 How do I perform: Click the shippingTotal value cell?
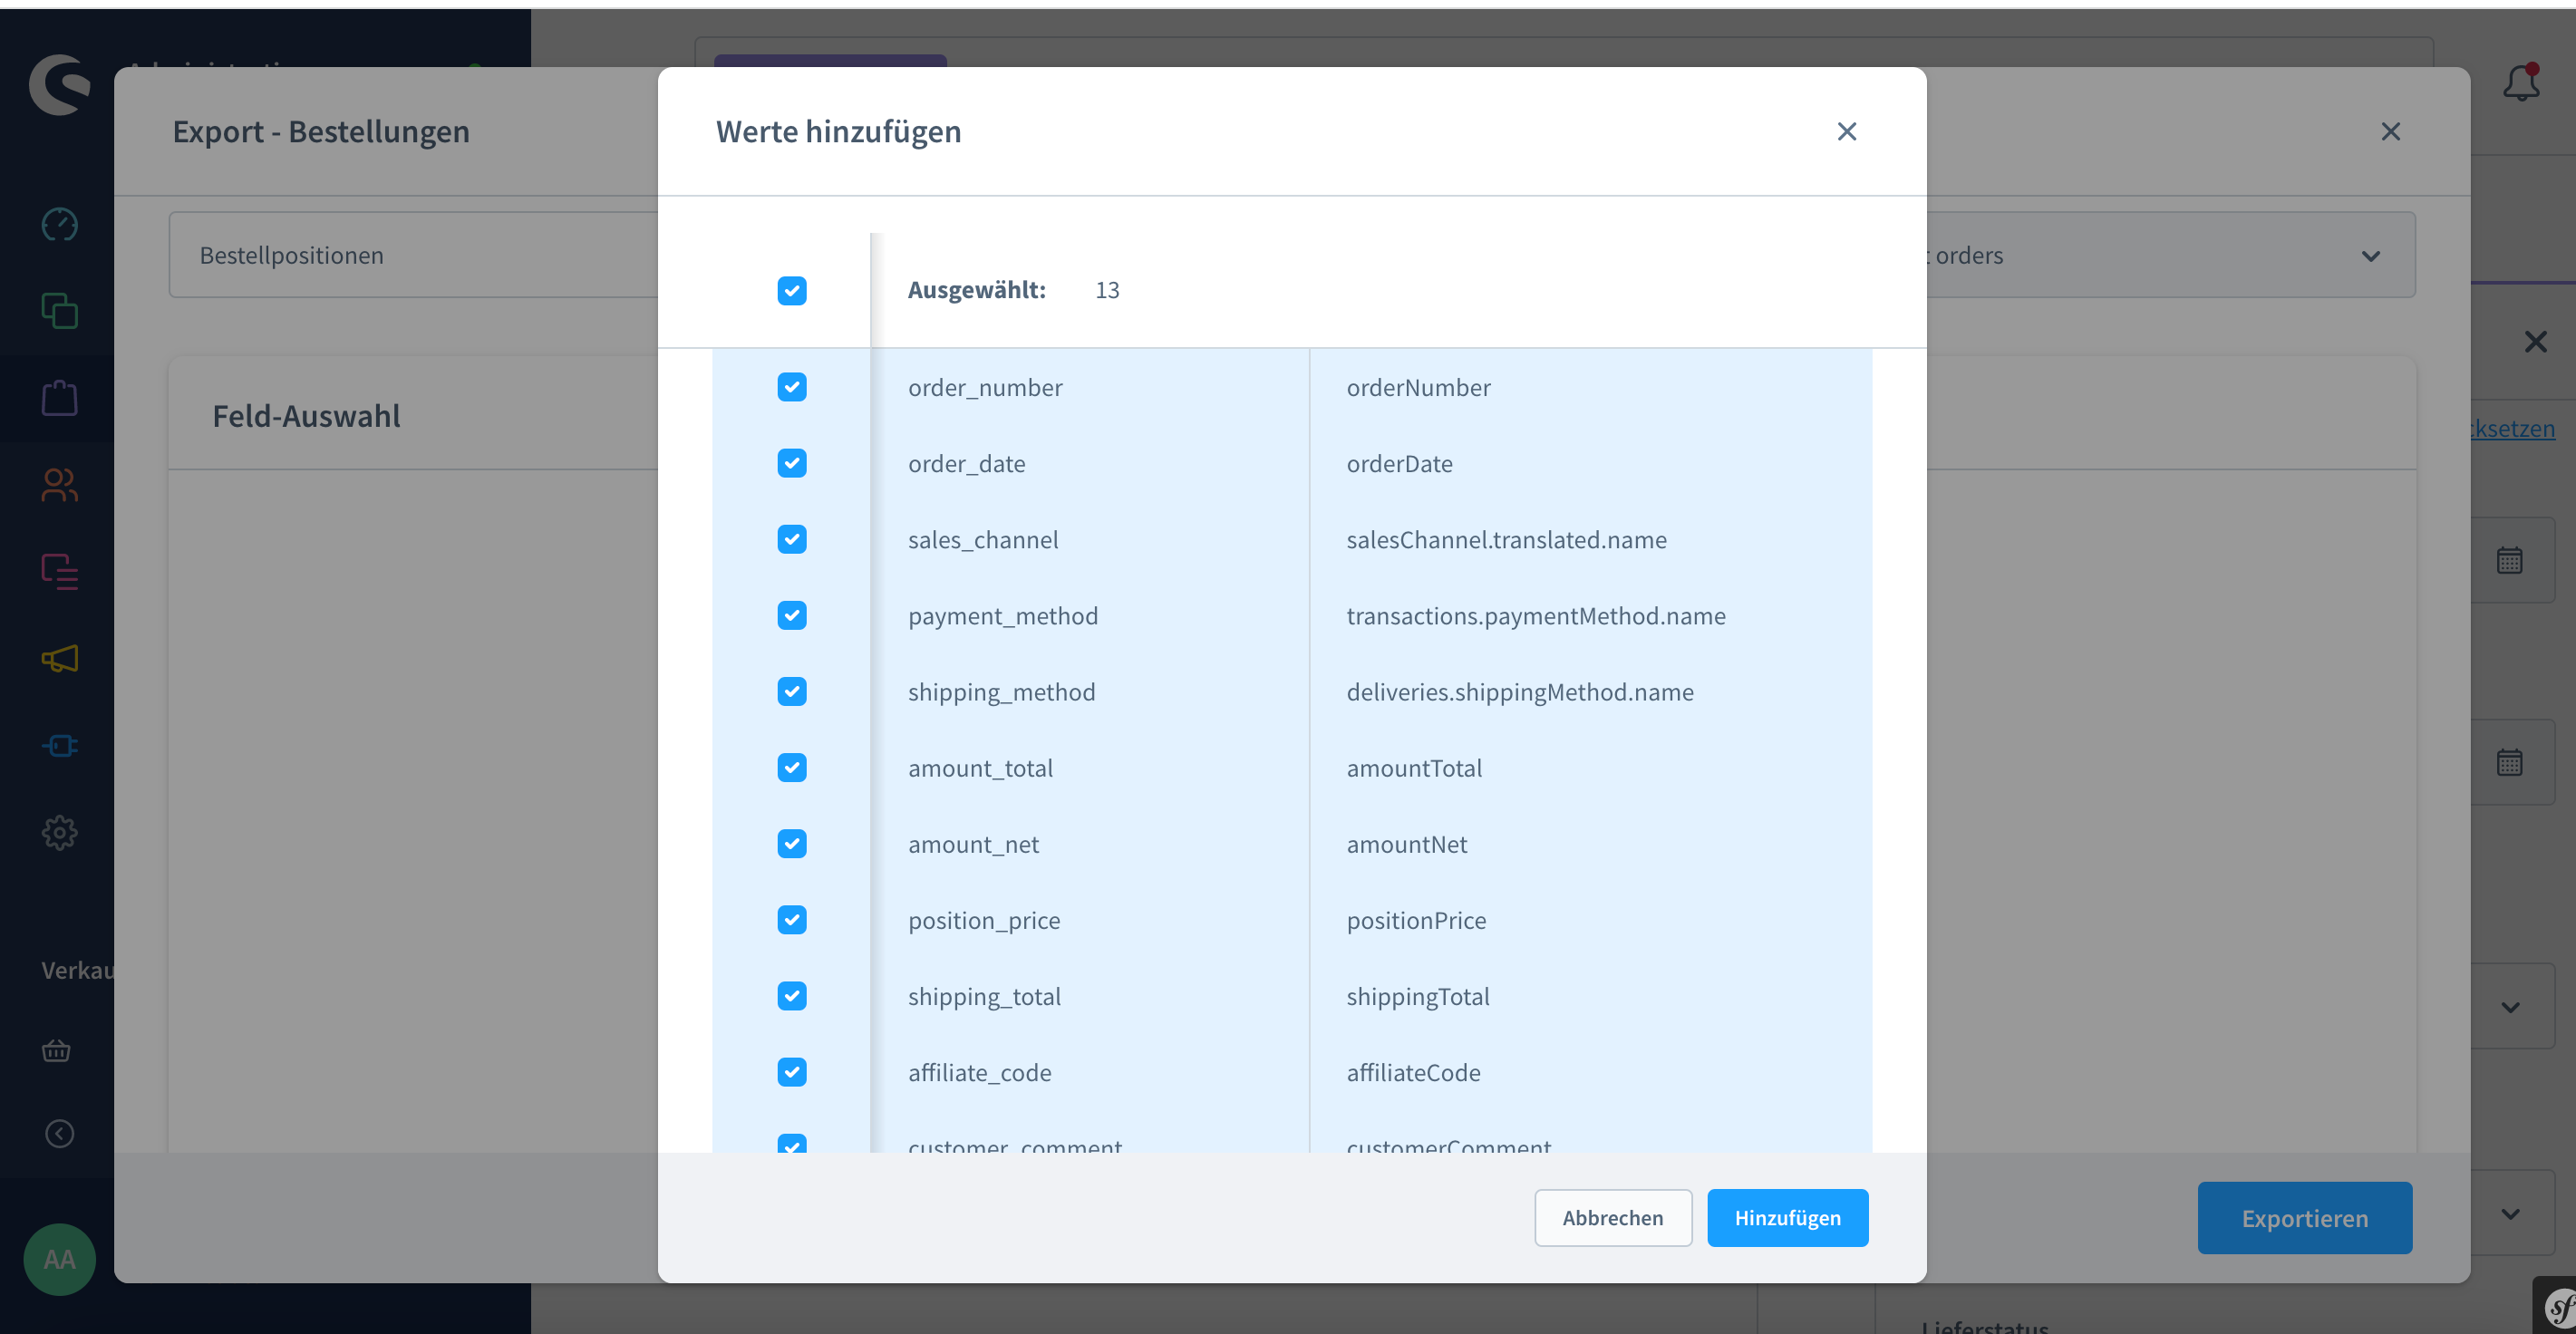[1418, 995]
